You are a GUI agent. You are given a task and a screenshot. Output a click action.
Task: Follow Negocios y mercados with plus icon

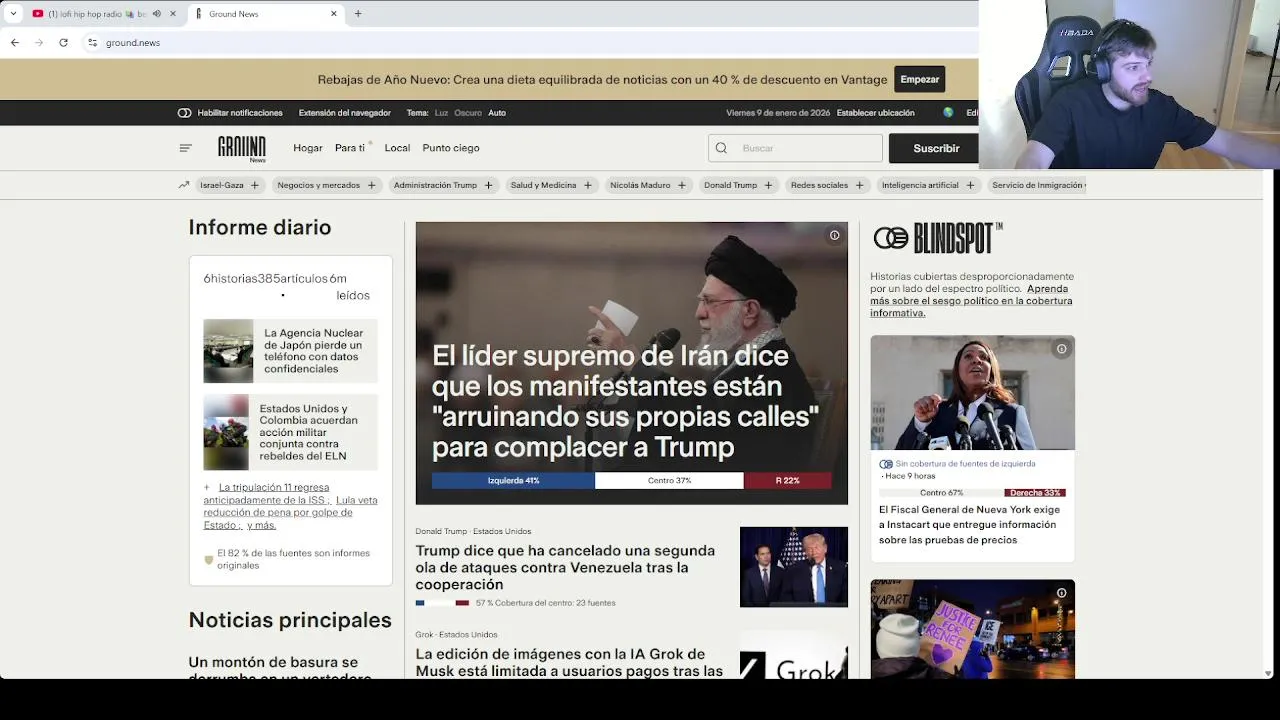pos(371,185)
